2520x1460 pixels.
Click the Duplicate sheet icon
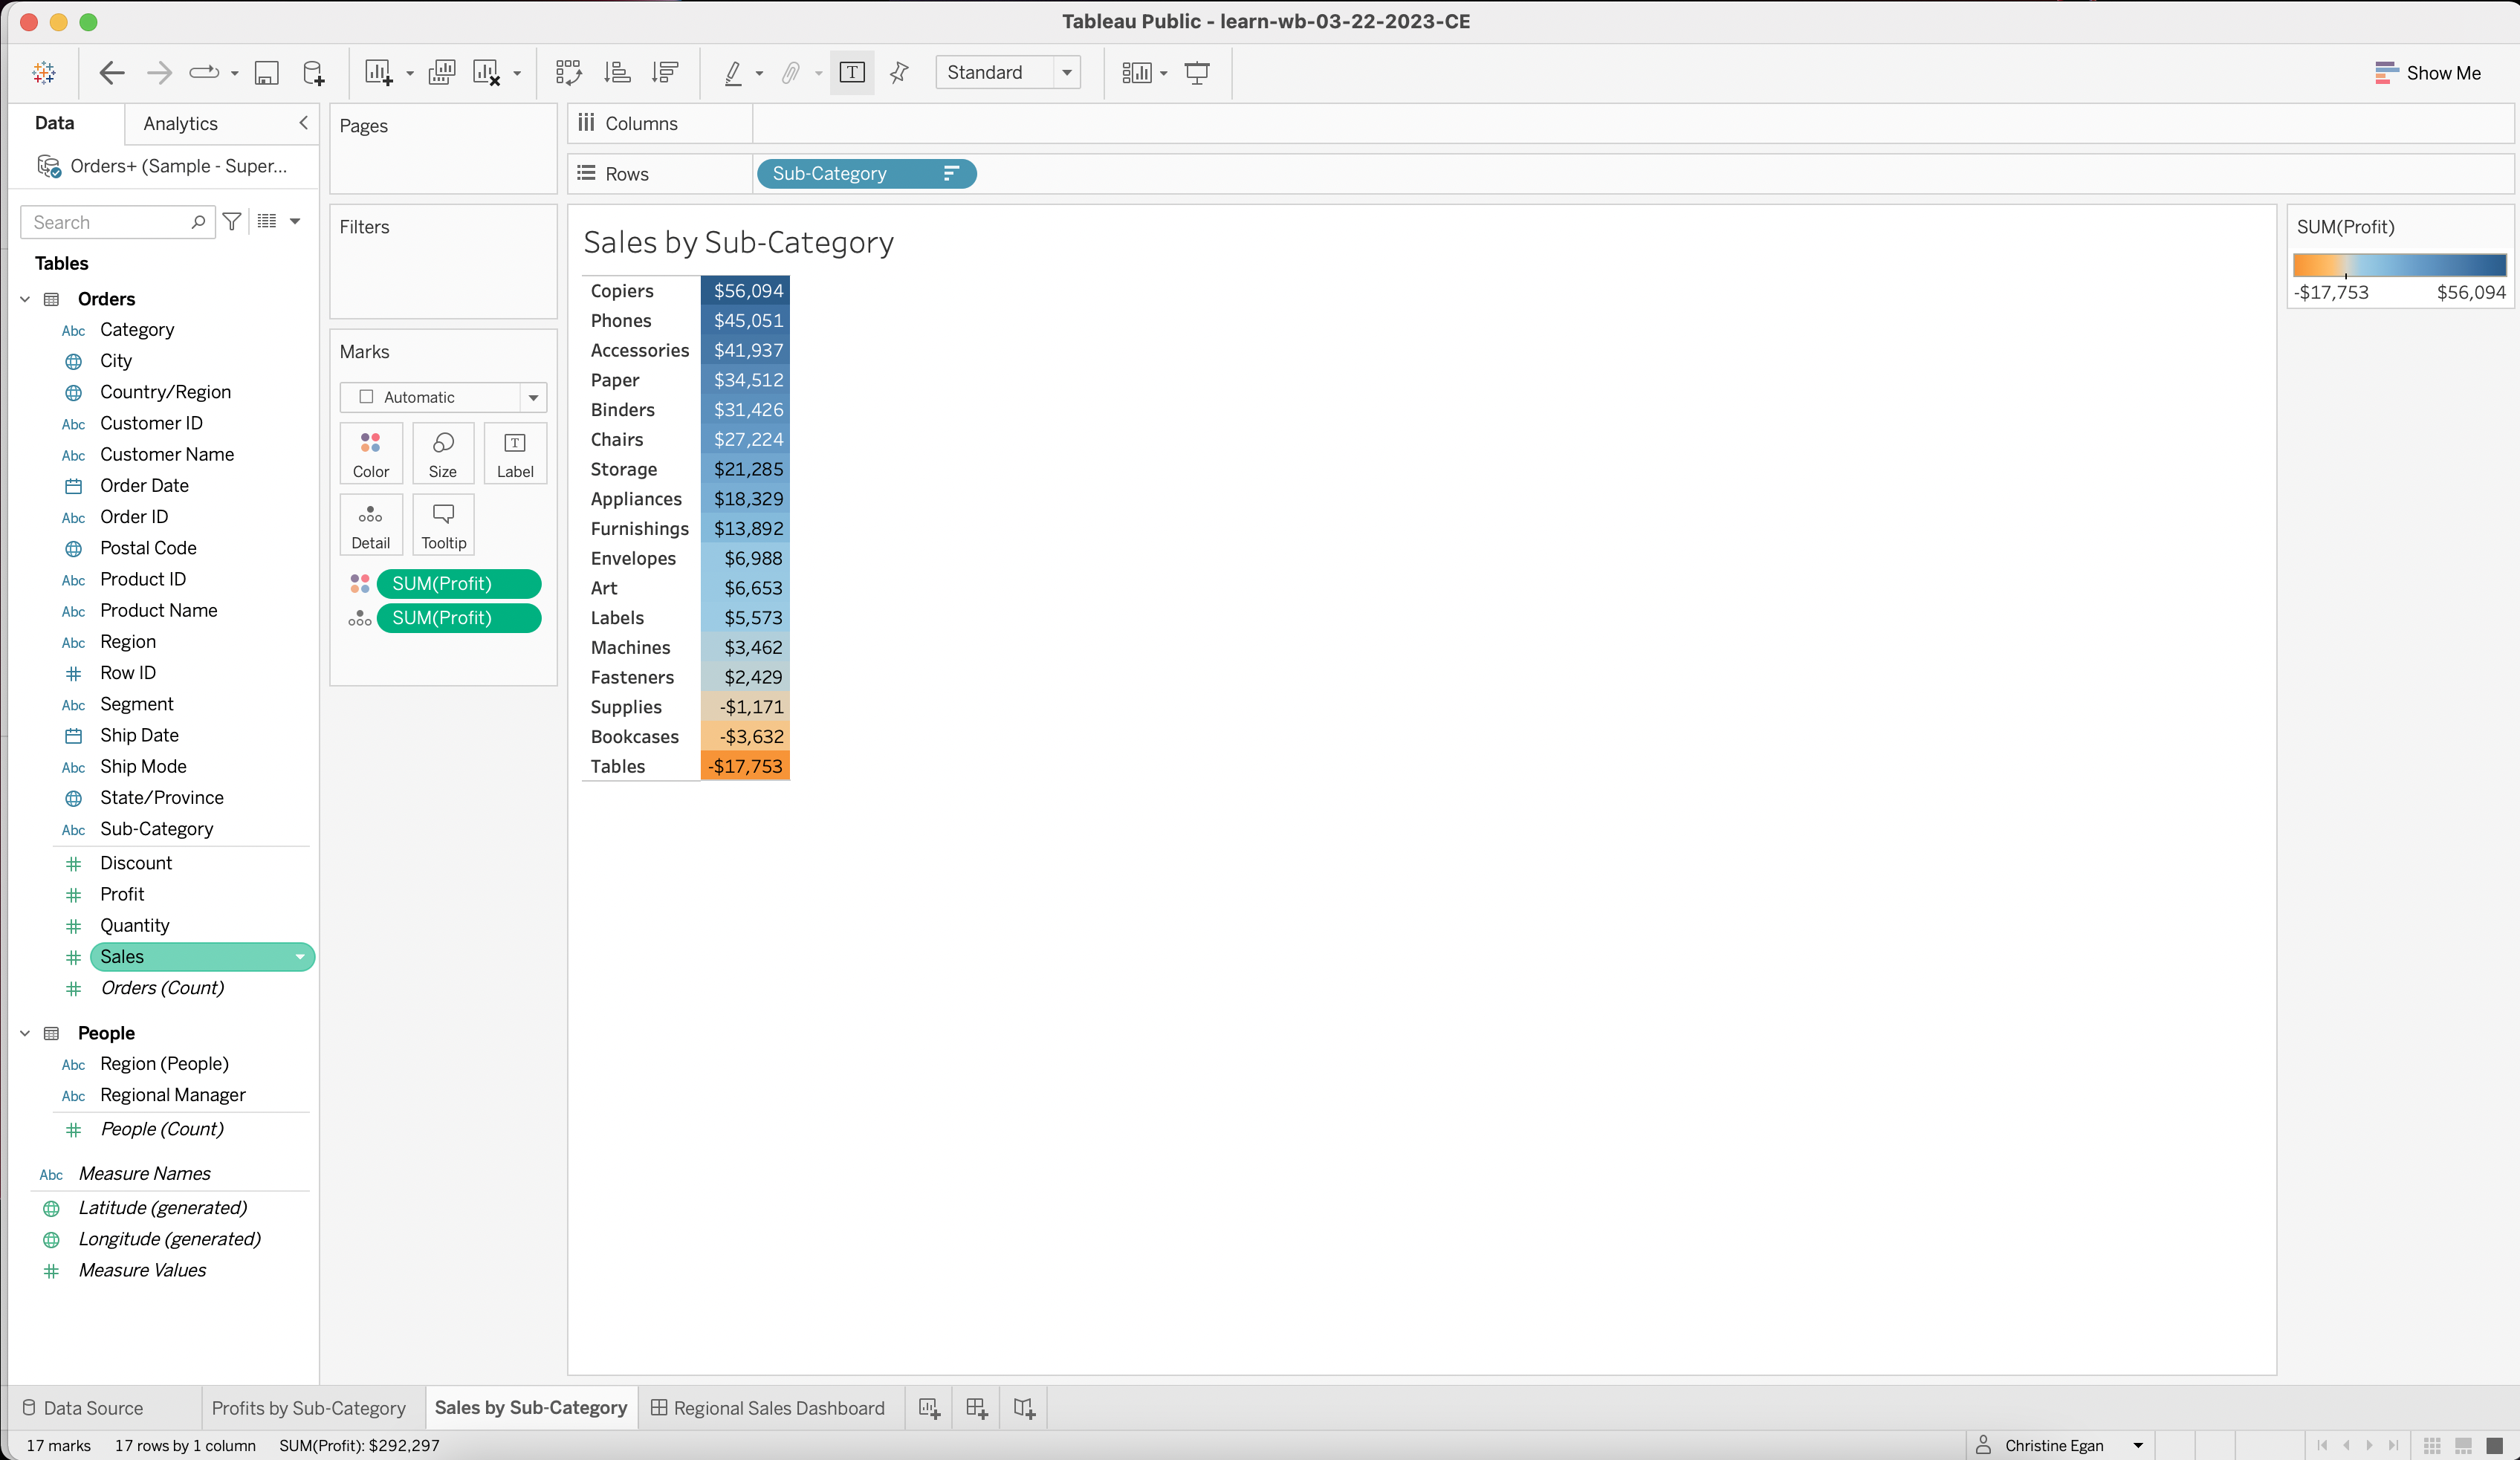tap(441, 72)
